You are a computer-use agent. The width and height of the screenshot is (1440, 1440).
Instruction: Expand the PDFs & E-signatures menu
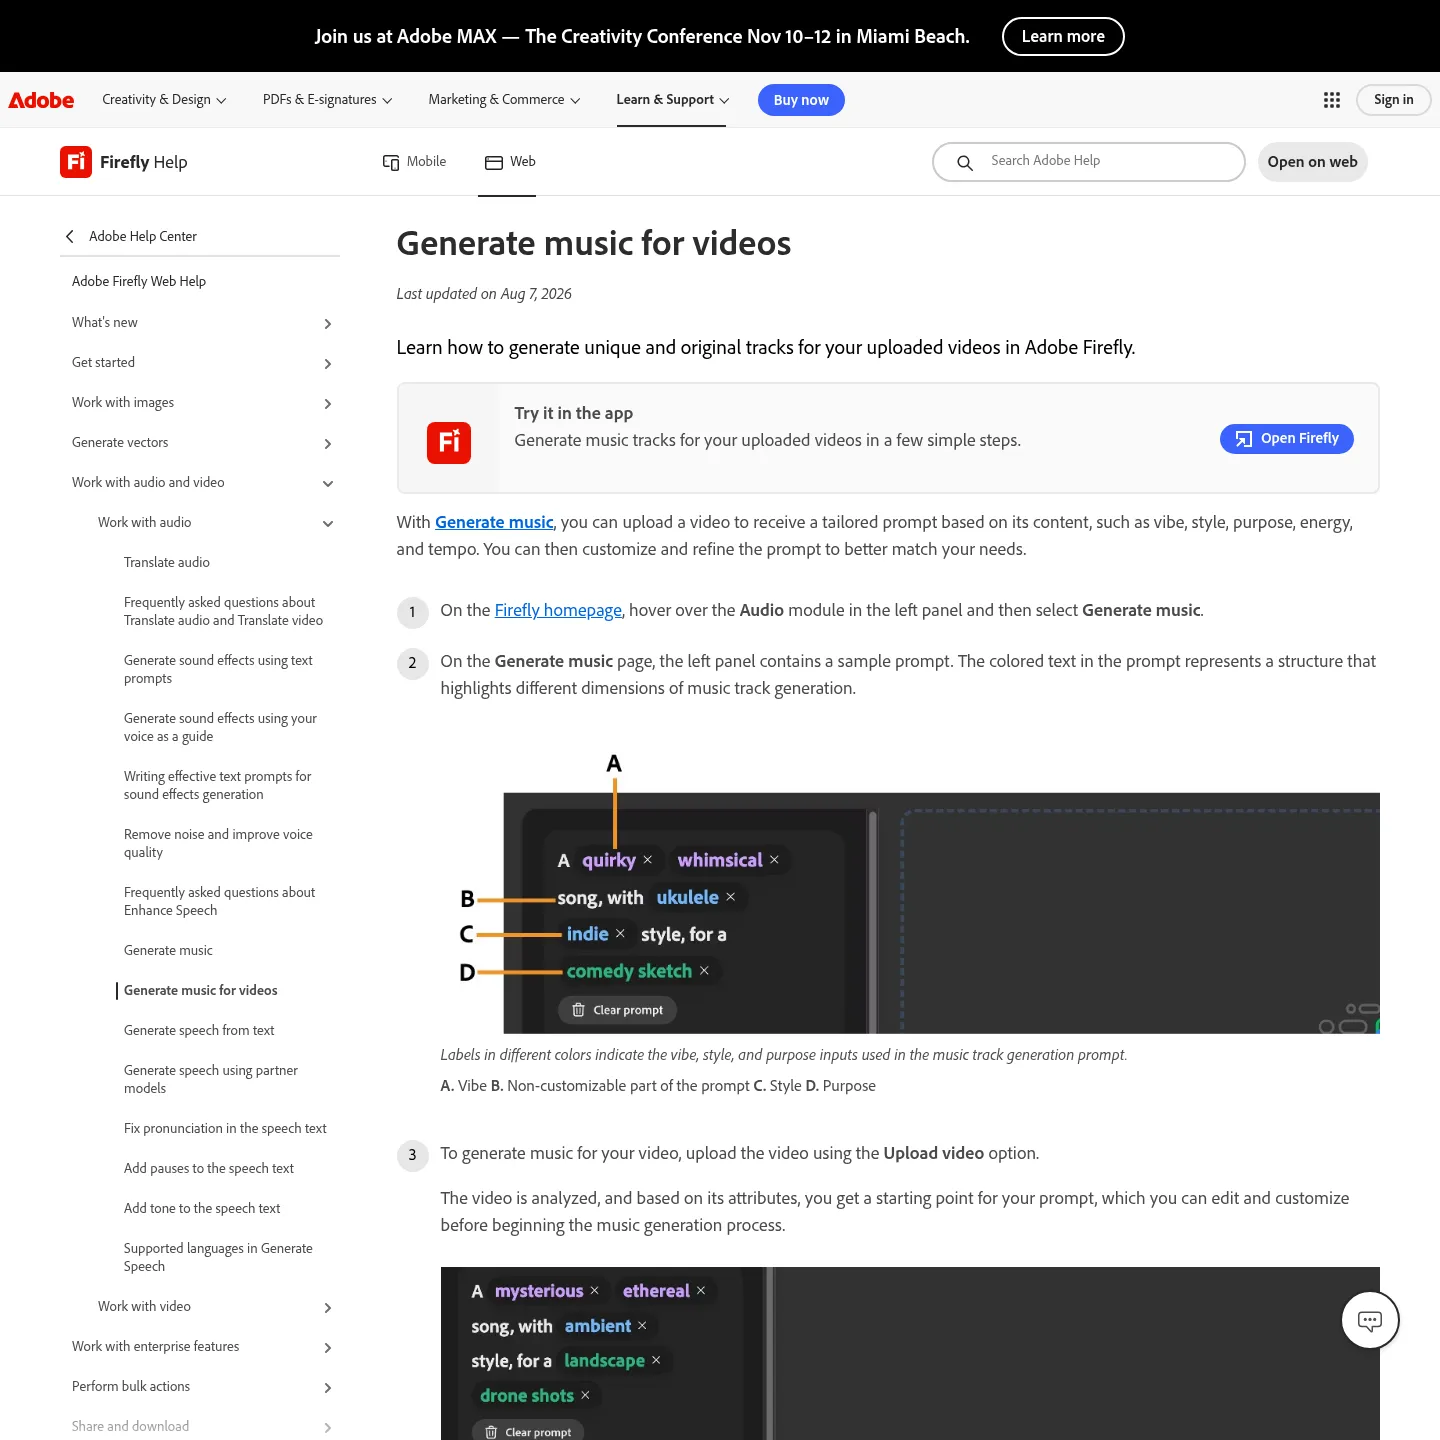[327, 100]
